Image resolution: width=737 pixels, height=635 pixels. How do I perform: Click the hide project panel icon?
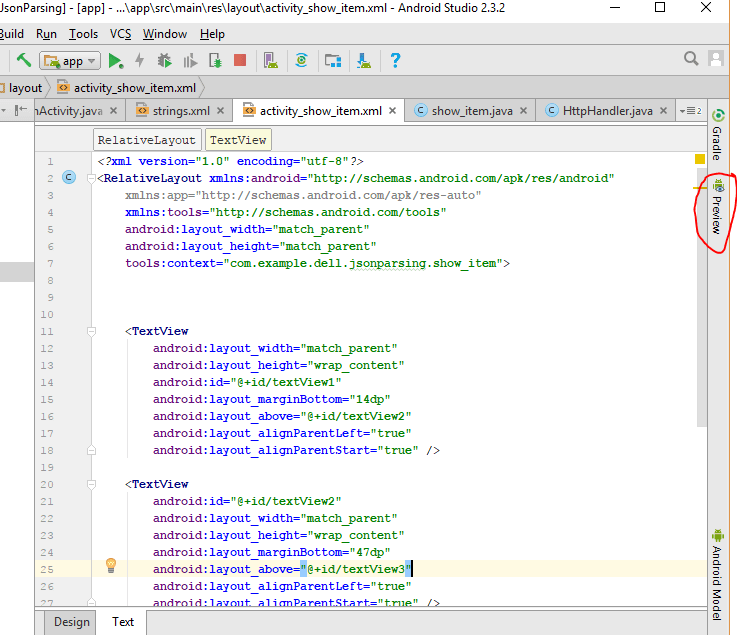(x=20, y=110)
